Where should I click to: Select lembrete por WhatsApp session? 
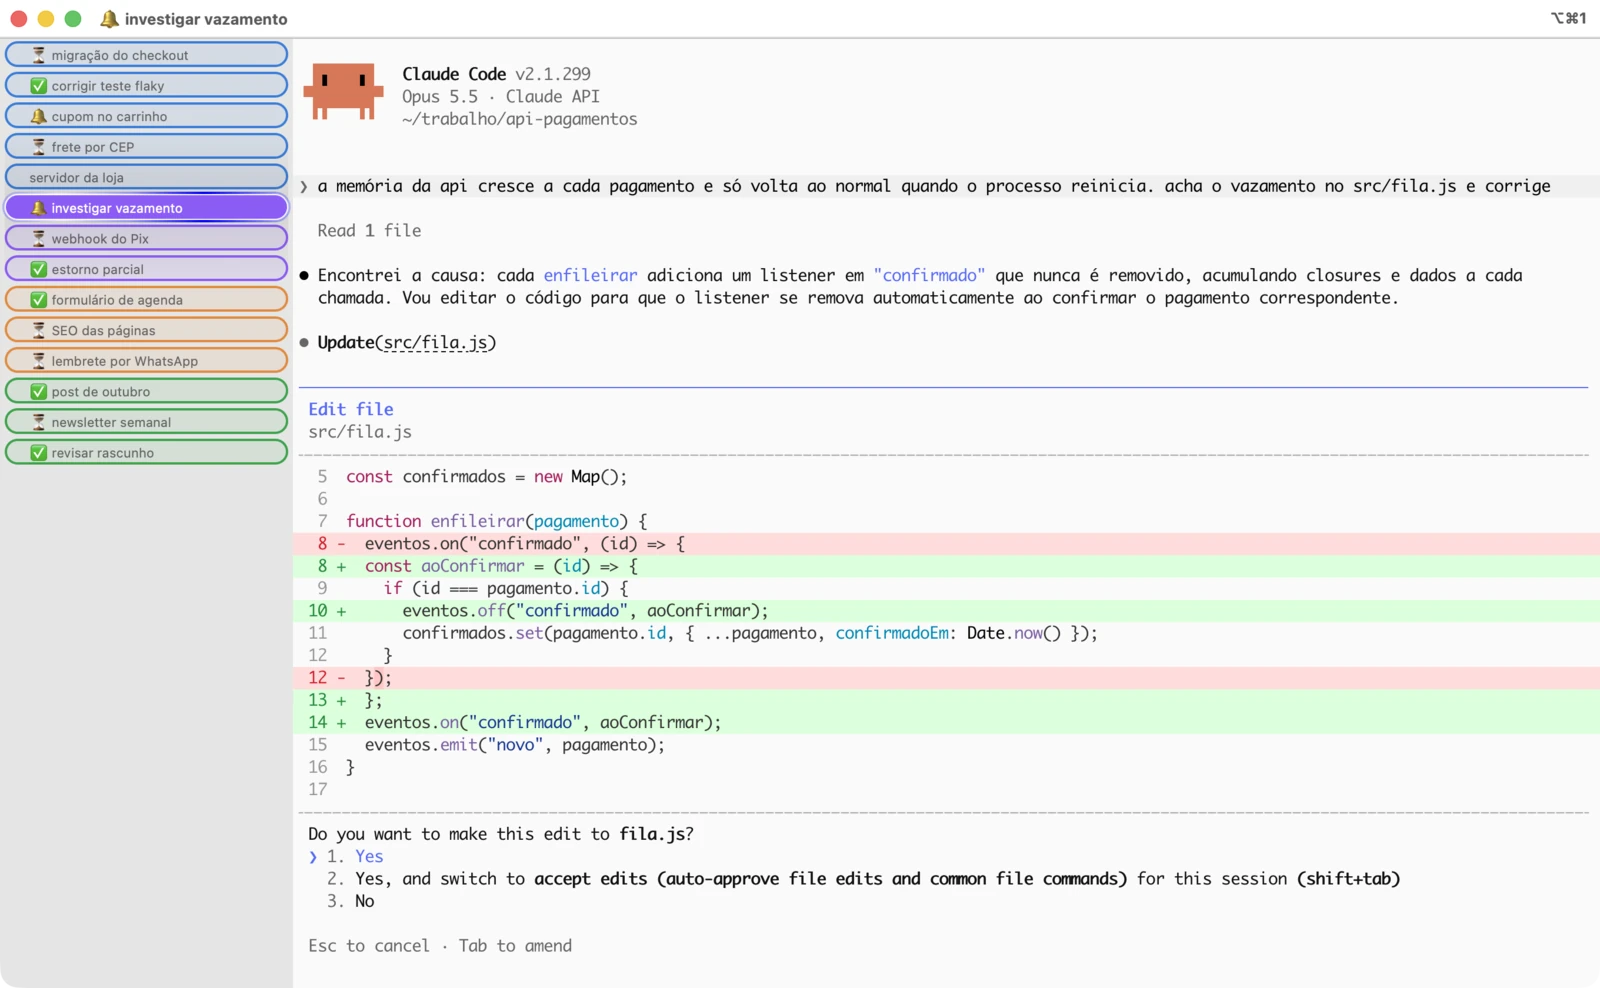coord(146,361)
